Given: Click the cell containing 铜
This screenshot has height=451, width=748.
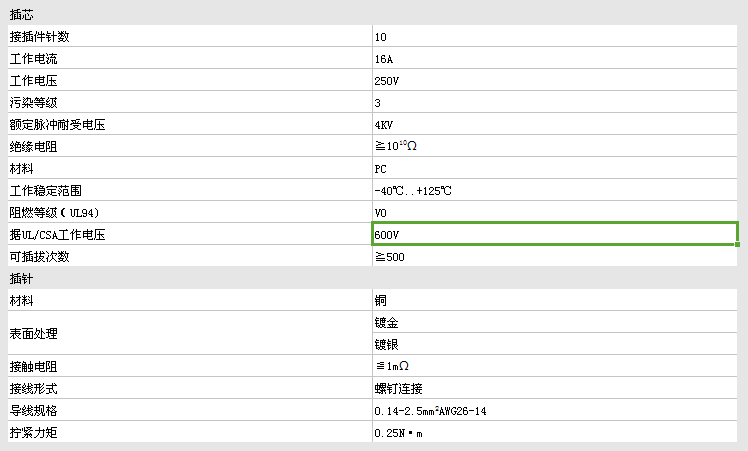Looking at the screenshot, I should pyautogui.click(x=555, y=300).
